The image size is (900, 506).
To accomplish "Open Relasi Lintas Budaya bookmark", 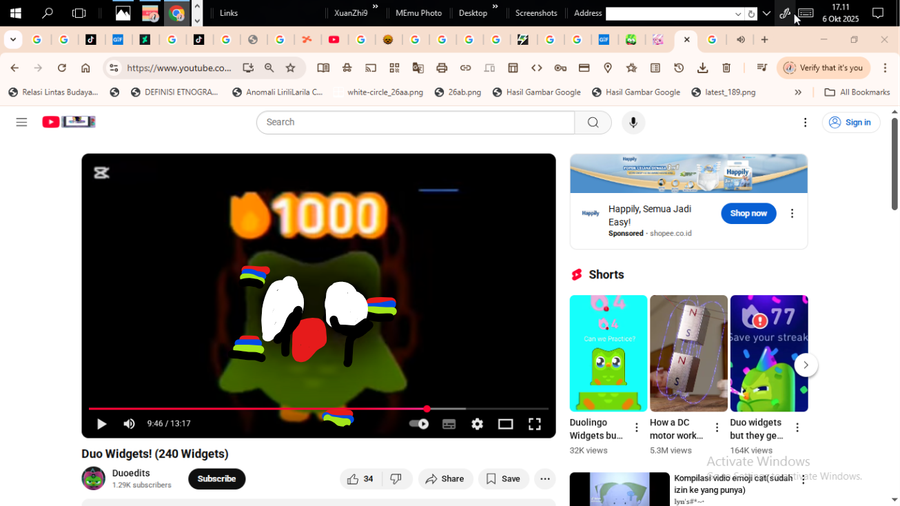I will point(53,92).
